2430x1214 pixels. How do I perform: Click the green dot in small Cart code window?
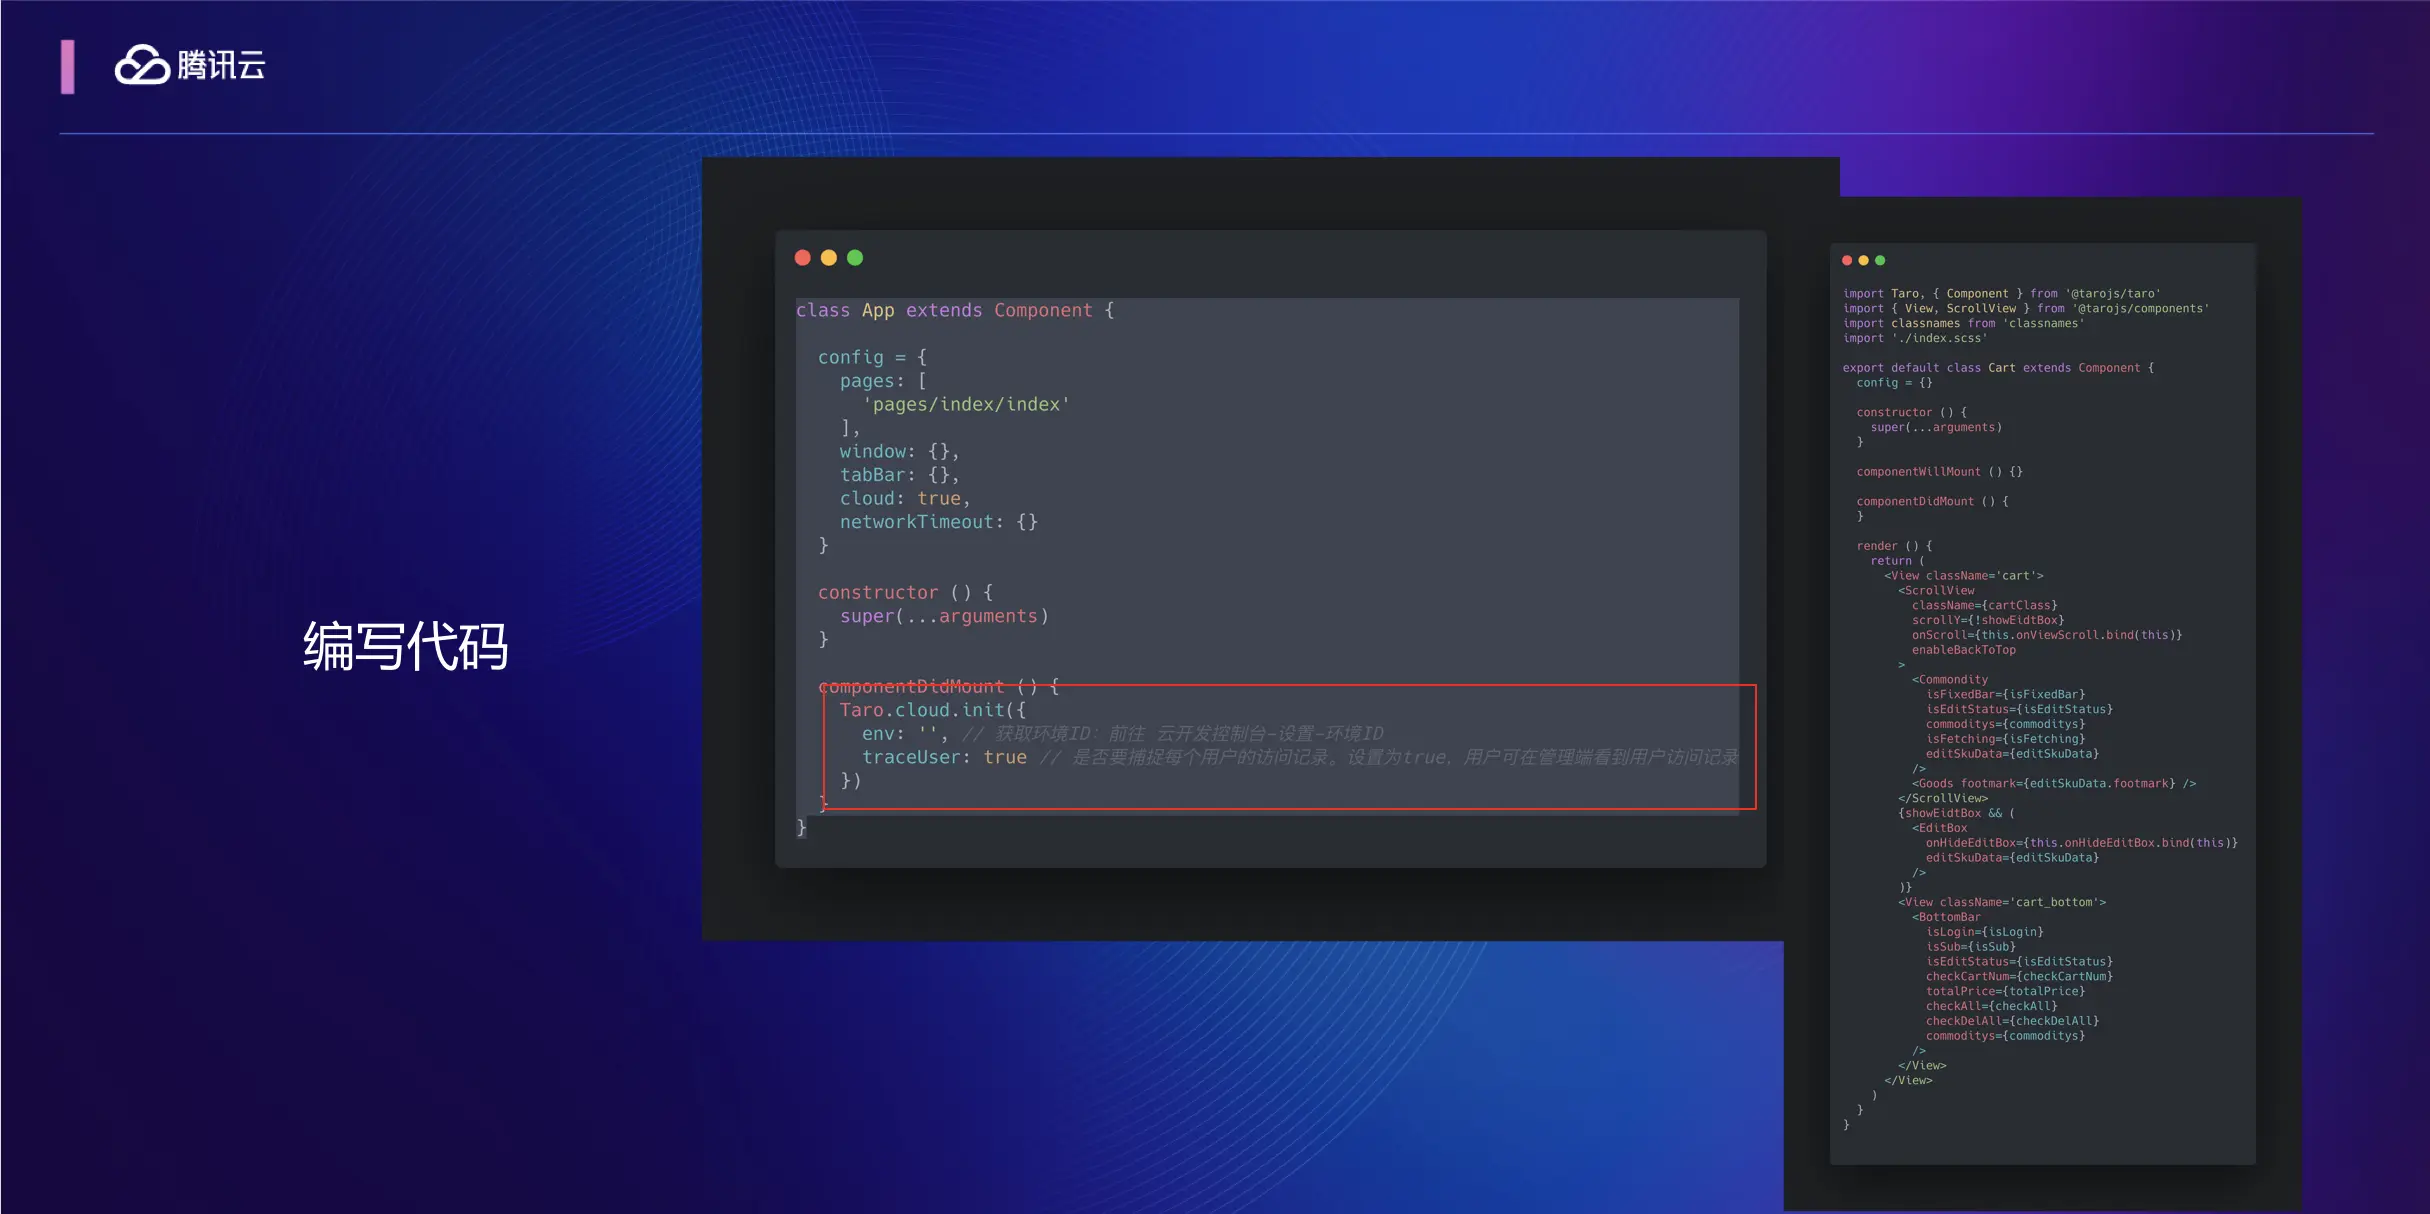(1880, 260)
